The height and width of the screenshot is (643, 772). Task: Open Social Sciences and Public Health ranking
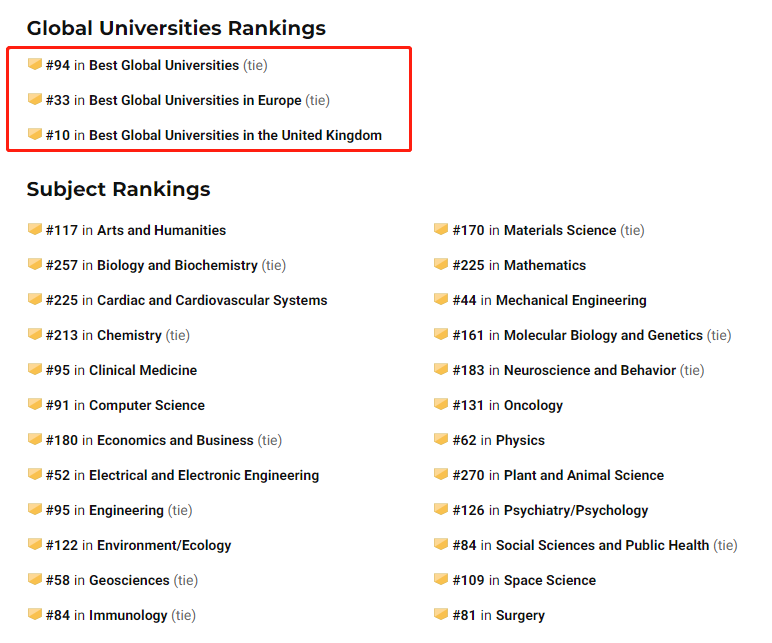(x=603, y=546)
